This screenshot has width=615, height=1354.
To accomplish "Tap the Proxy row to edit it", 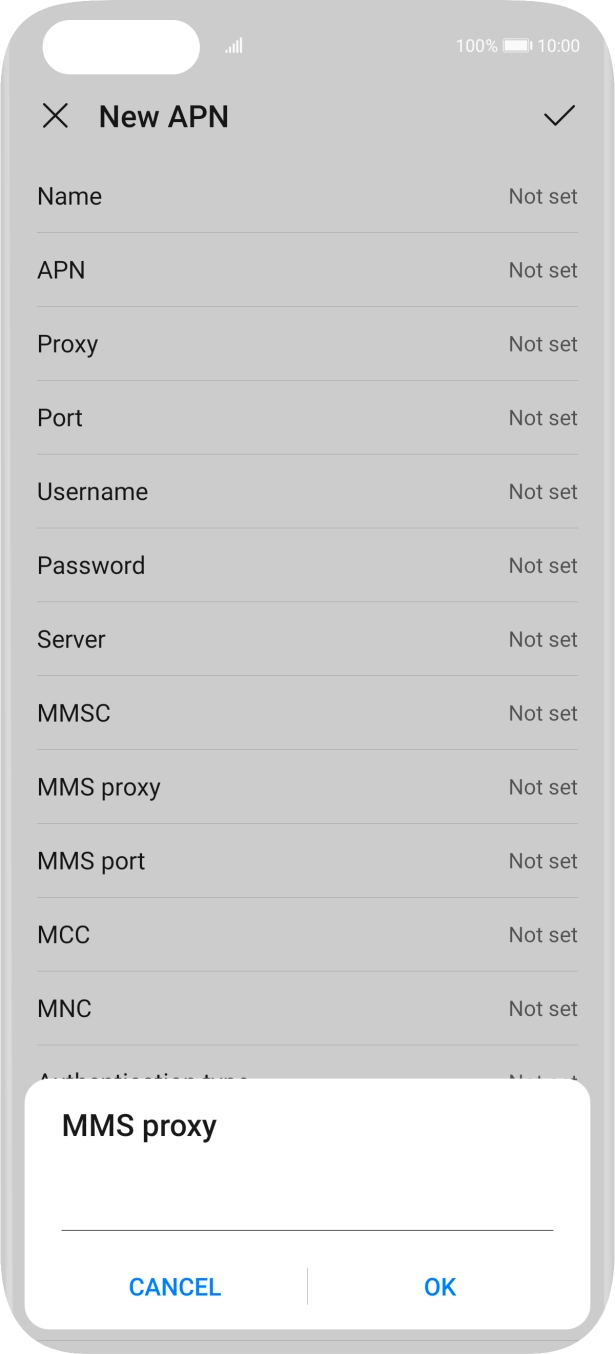I will [x=307, y=344].
